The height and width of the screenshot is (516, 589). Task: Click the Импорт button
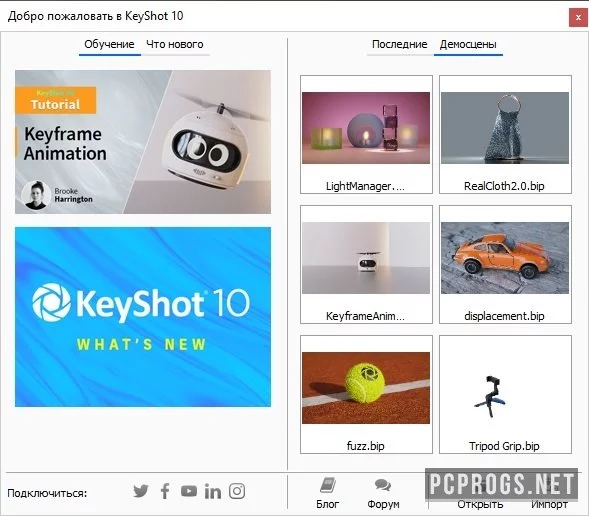[x=549, y=504]
